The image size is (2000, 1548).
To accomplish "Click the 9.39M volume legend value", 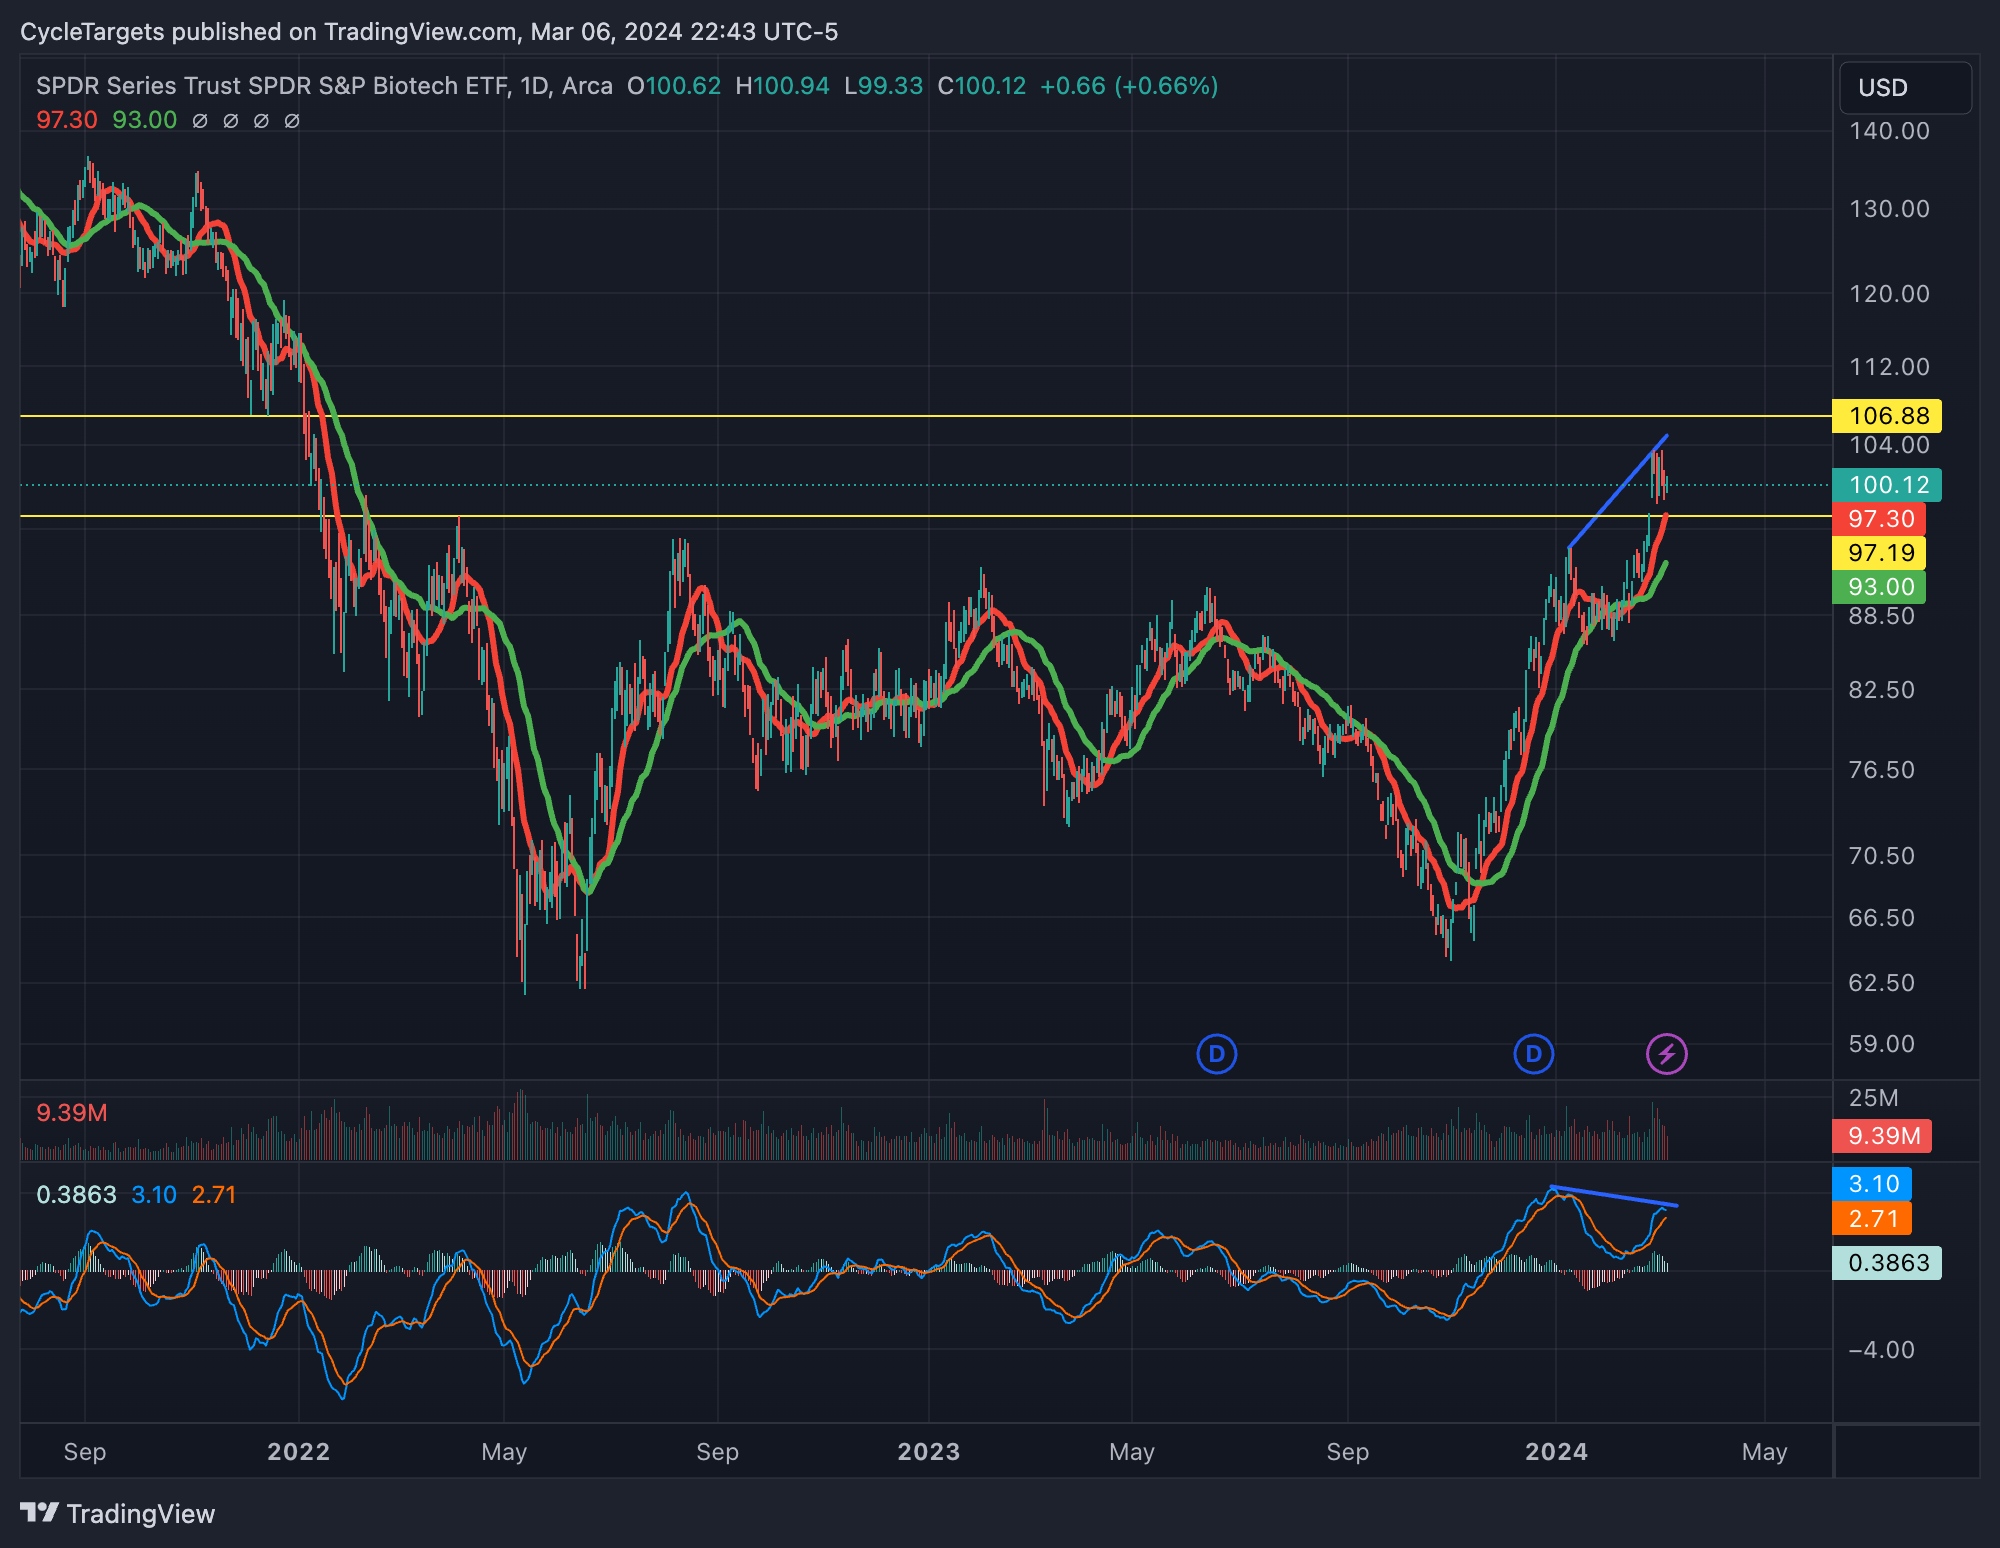I will click(x=72, y=1113).
